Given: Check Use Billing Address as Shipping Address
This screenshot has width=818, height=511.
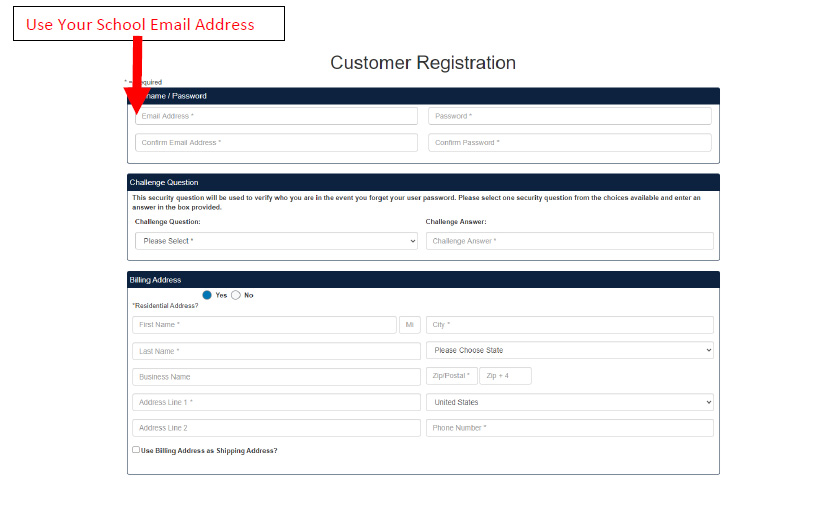Looking at the screenshot, I should tap(136, 450).
